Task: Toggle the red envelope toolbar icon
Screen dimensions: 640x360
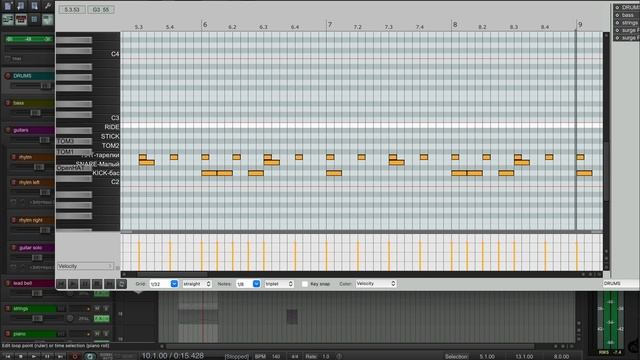Action: click(21, 19)
